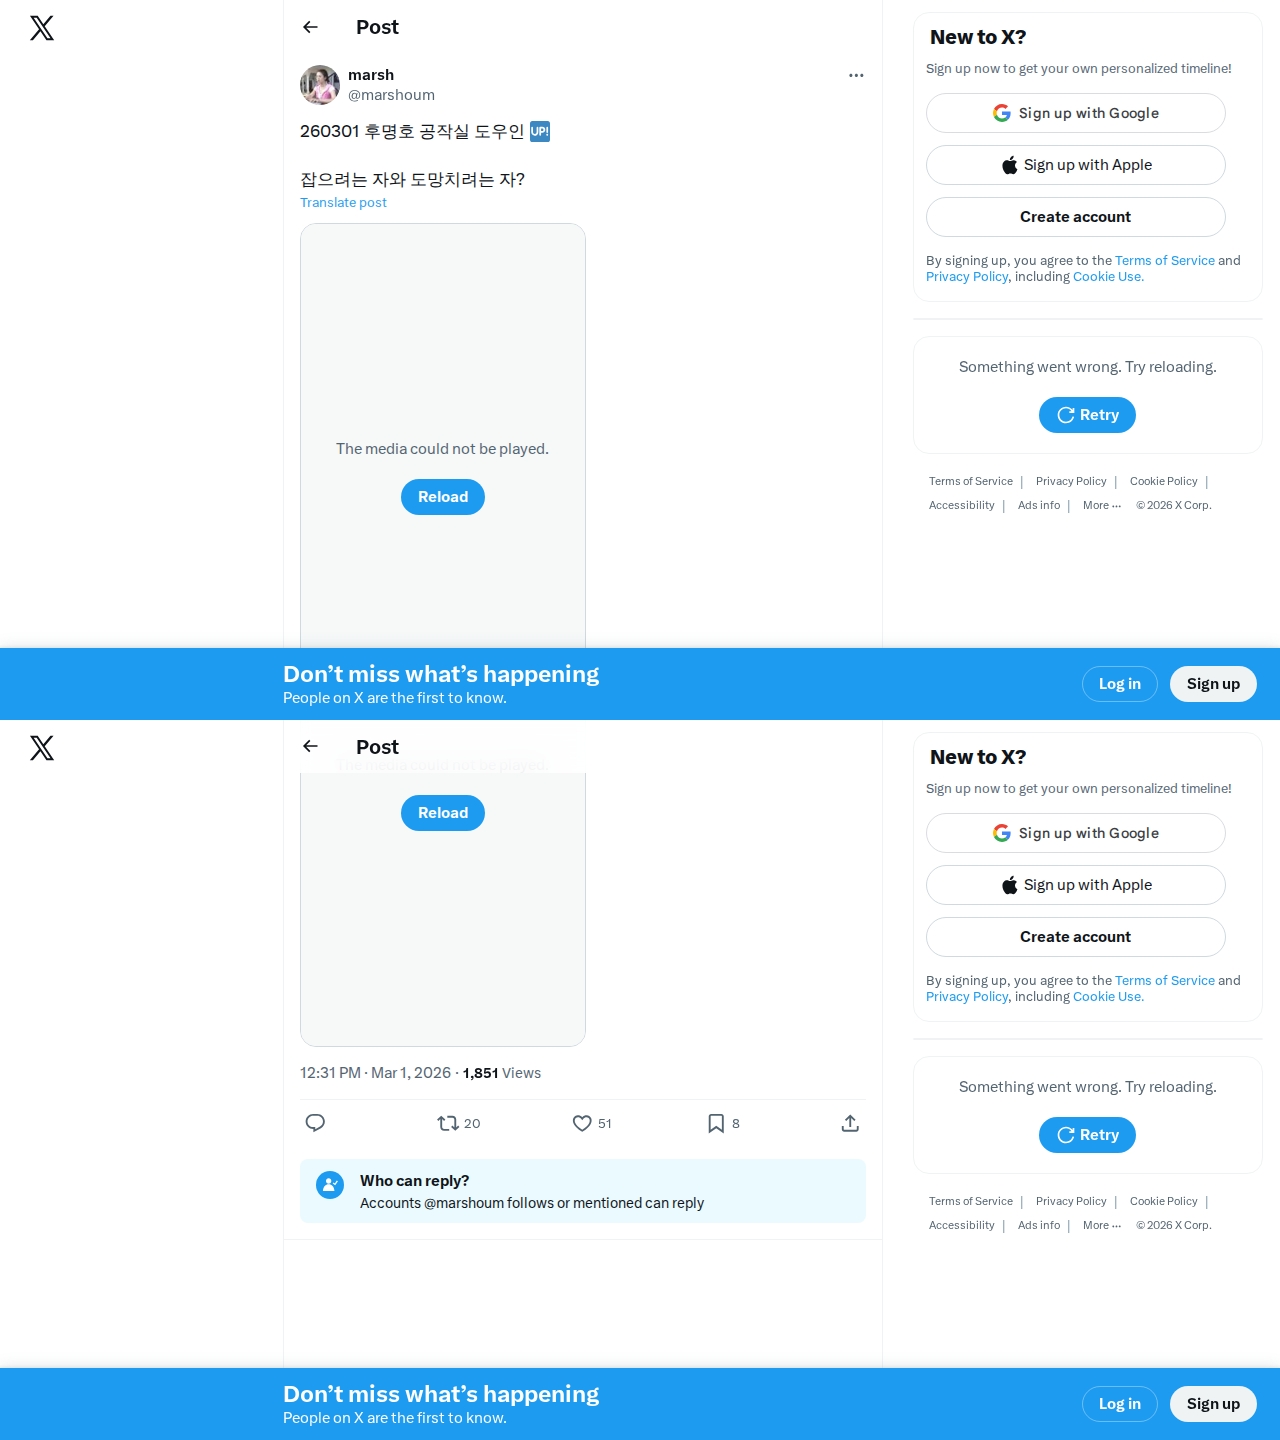This screenshot has width=1280, height=1440.
Task: Go back using the top Post arrow
Action: pos(310,27)
